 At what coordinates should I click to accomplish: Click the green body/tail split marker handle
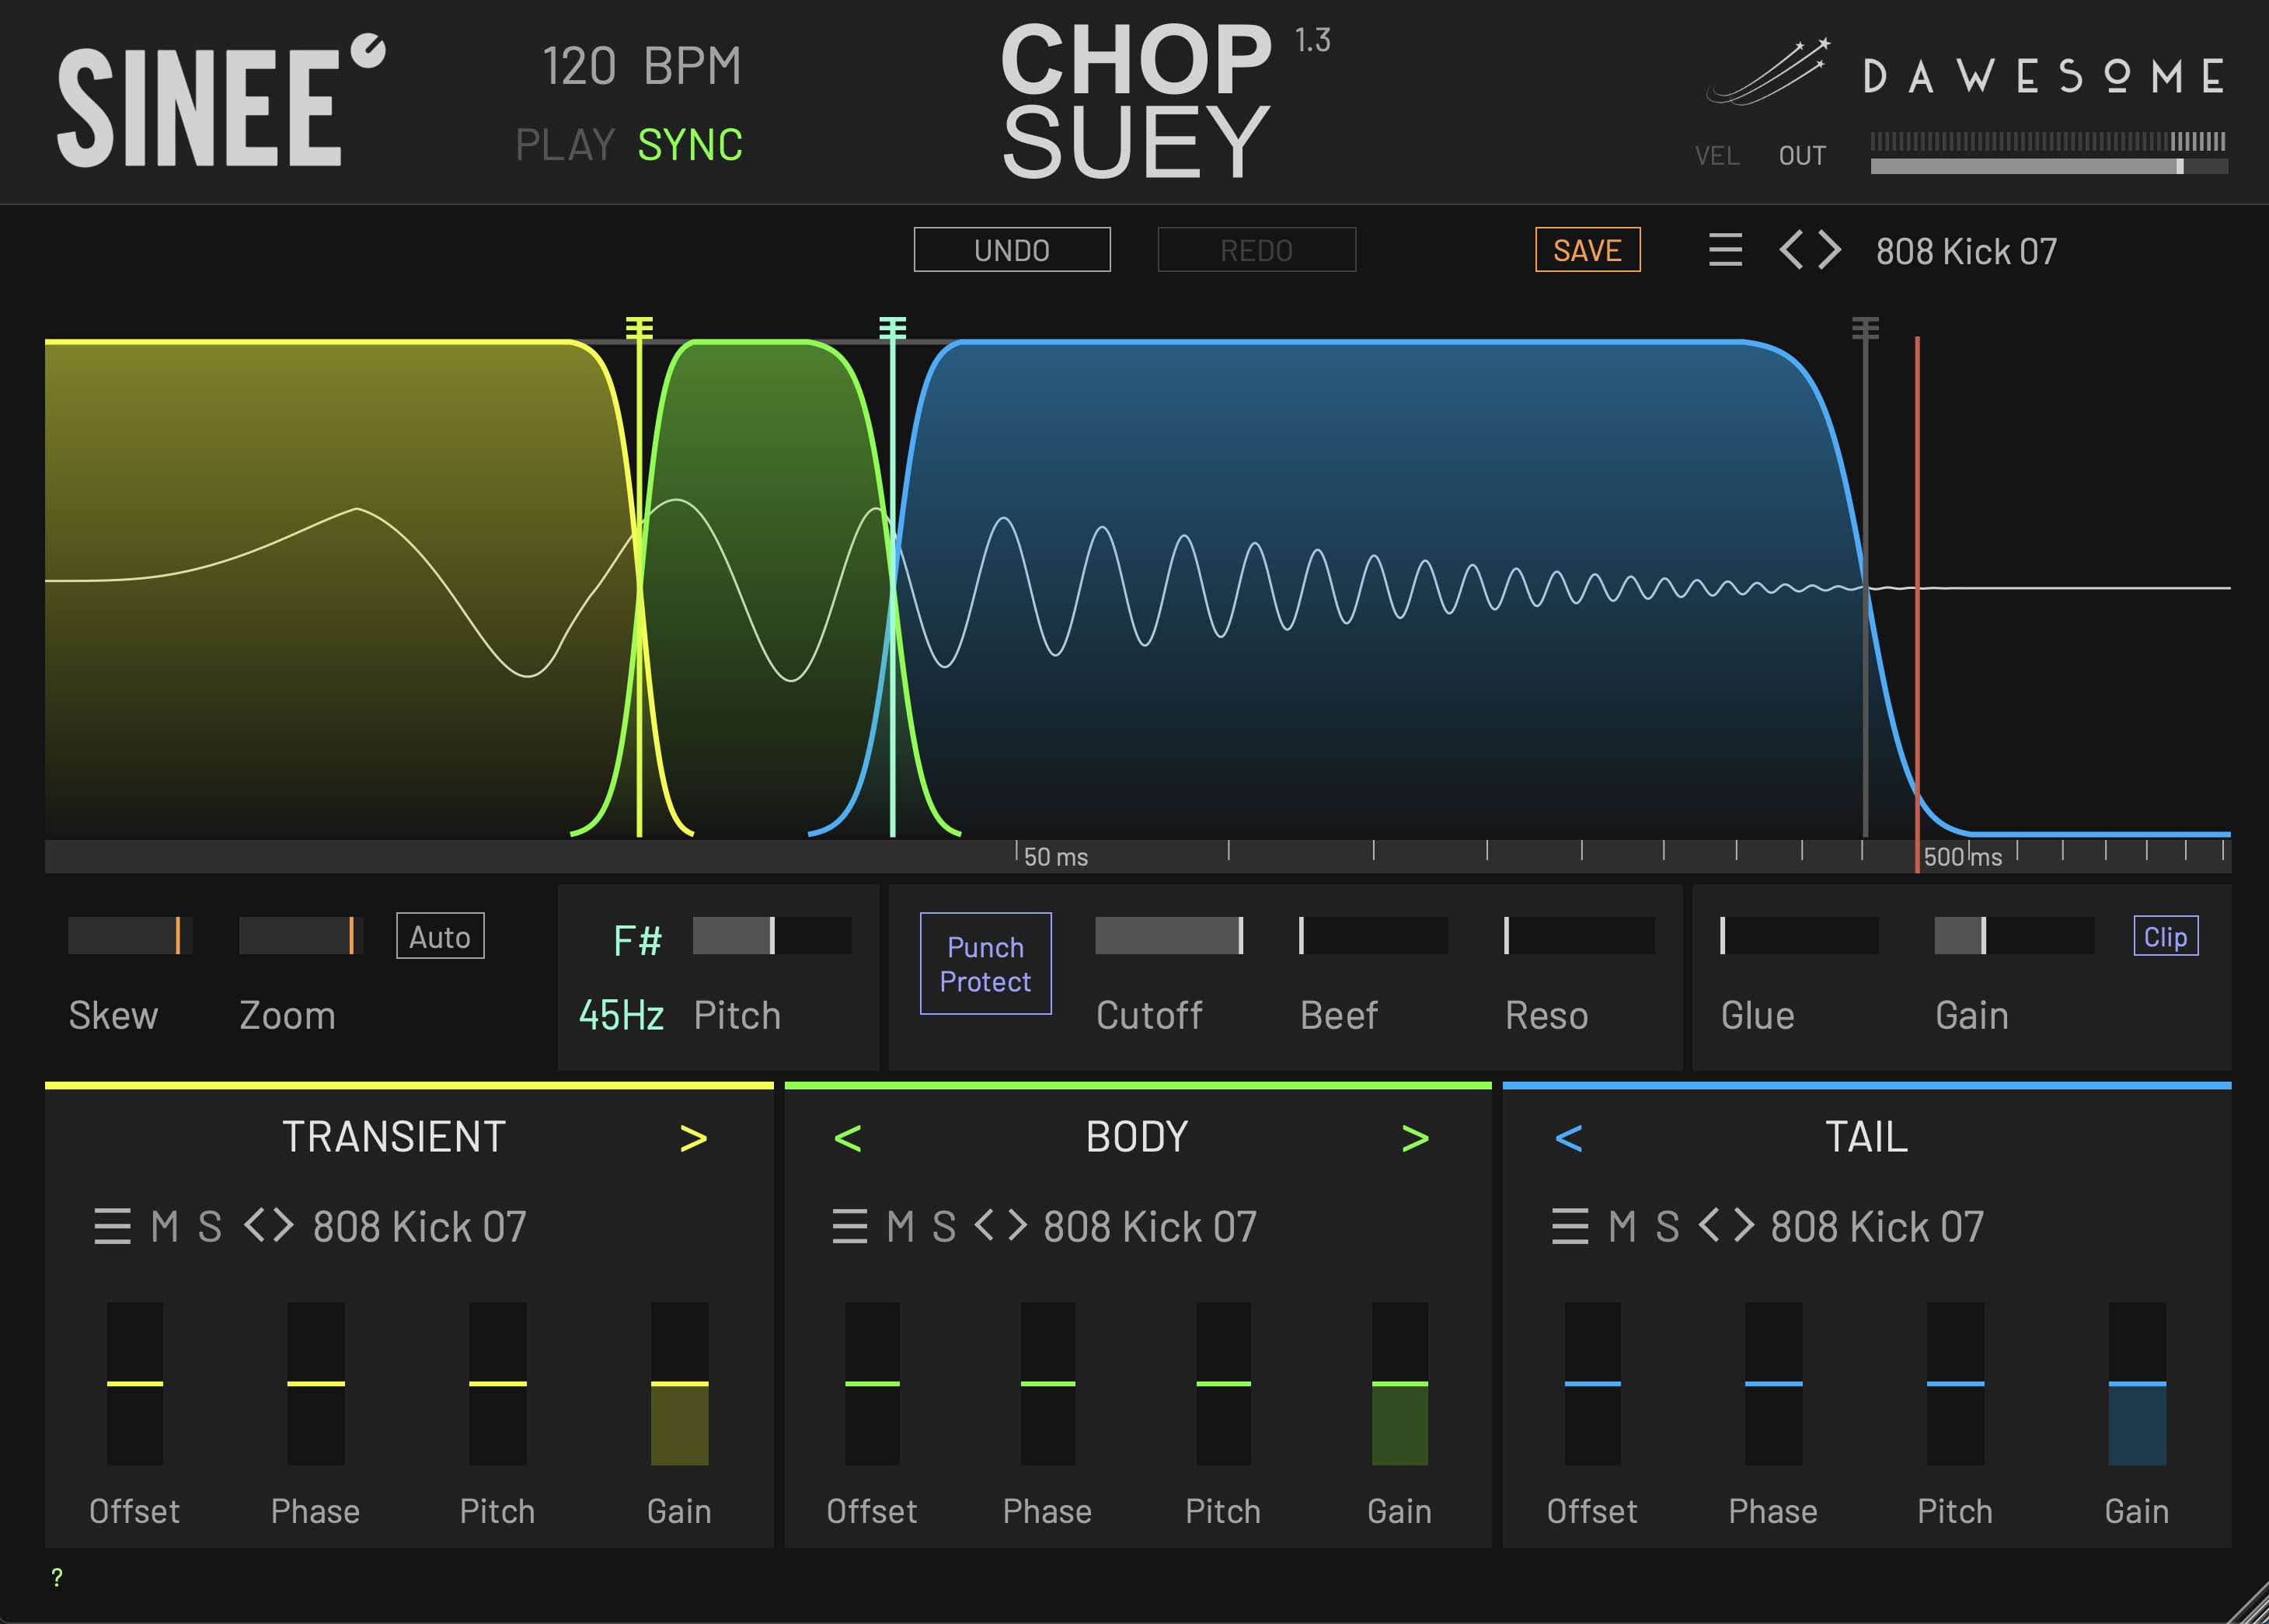coord(893,328)
